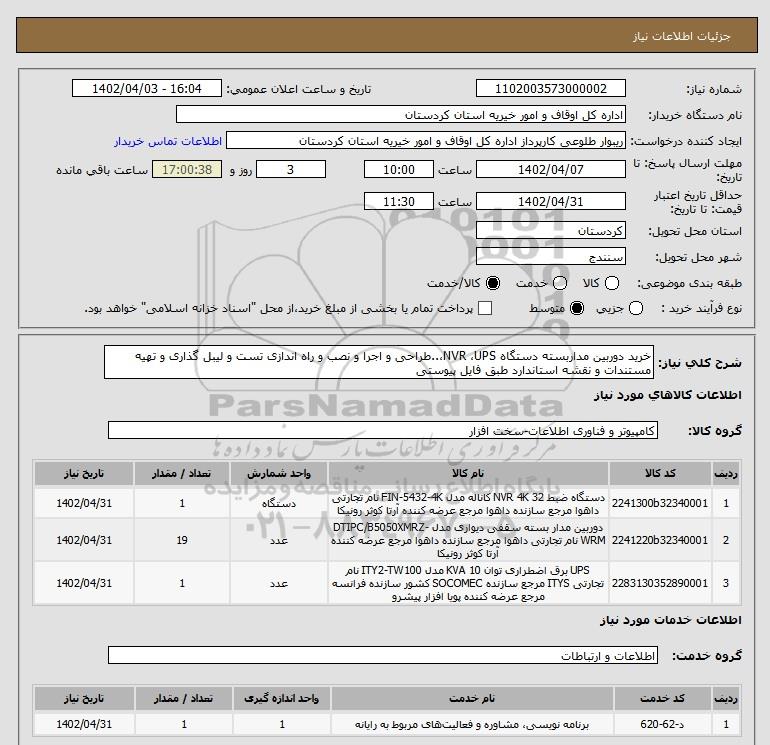Click the اطلاعات خدمات مورد نیاز section heading
The height and width of the screenshot is (745, 770).
[x=670, y=620]
